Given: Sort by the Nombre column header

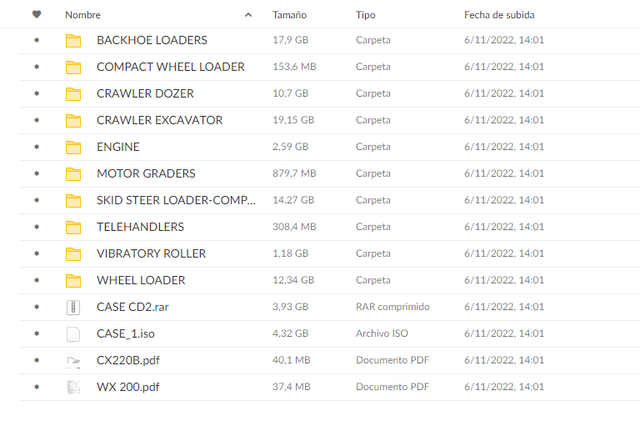Looking at the screenshot, I should point(83,15).
